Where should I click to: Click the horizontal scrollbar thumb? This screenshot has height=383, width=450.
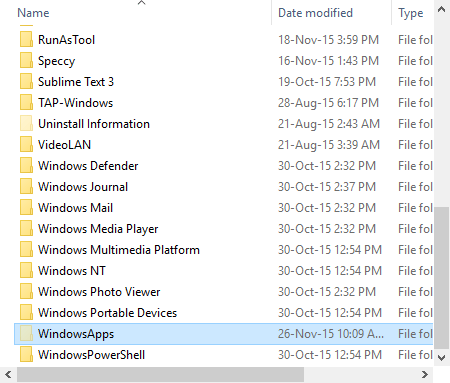tap(160, 375)
